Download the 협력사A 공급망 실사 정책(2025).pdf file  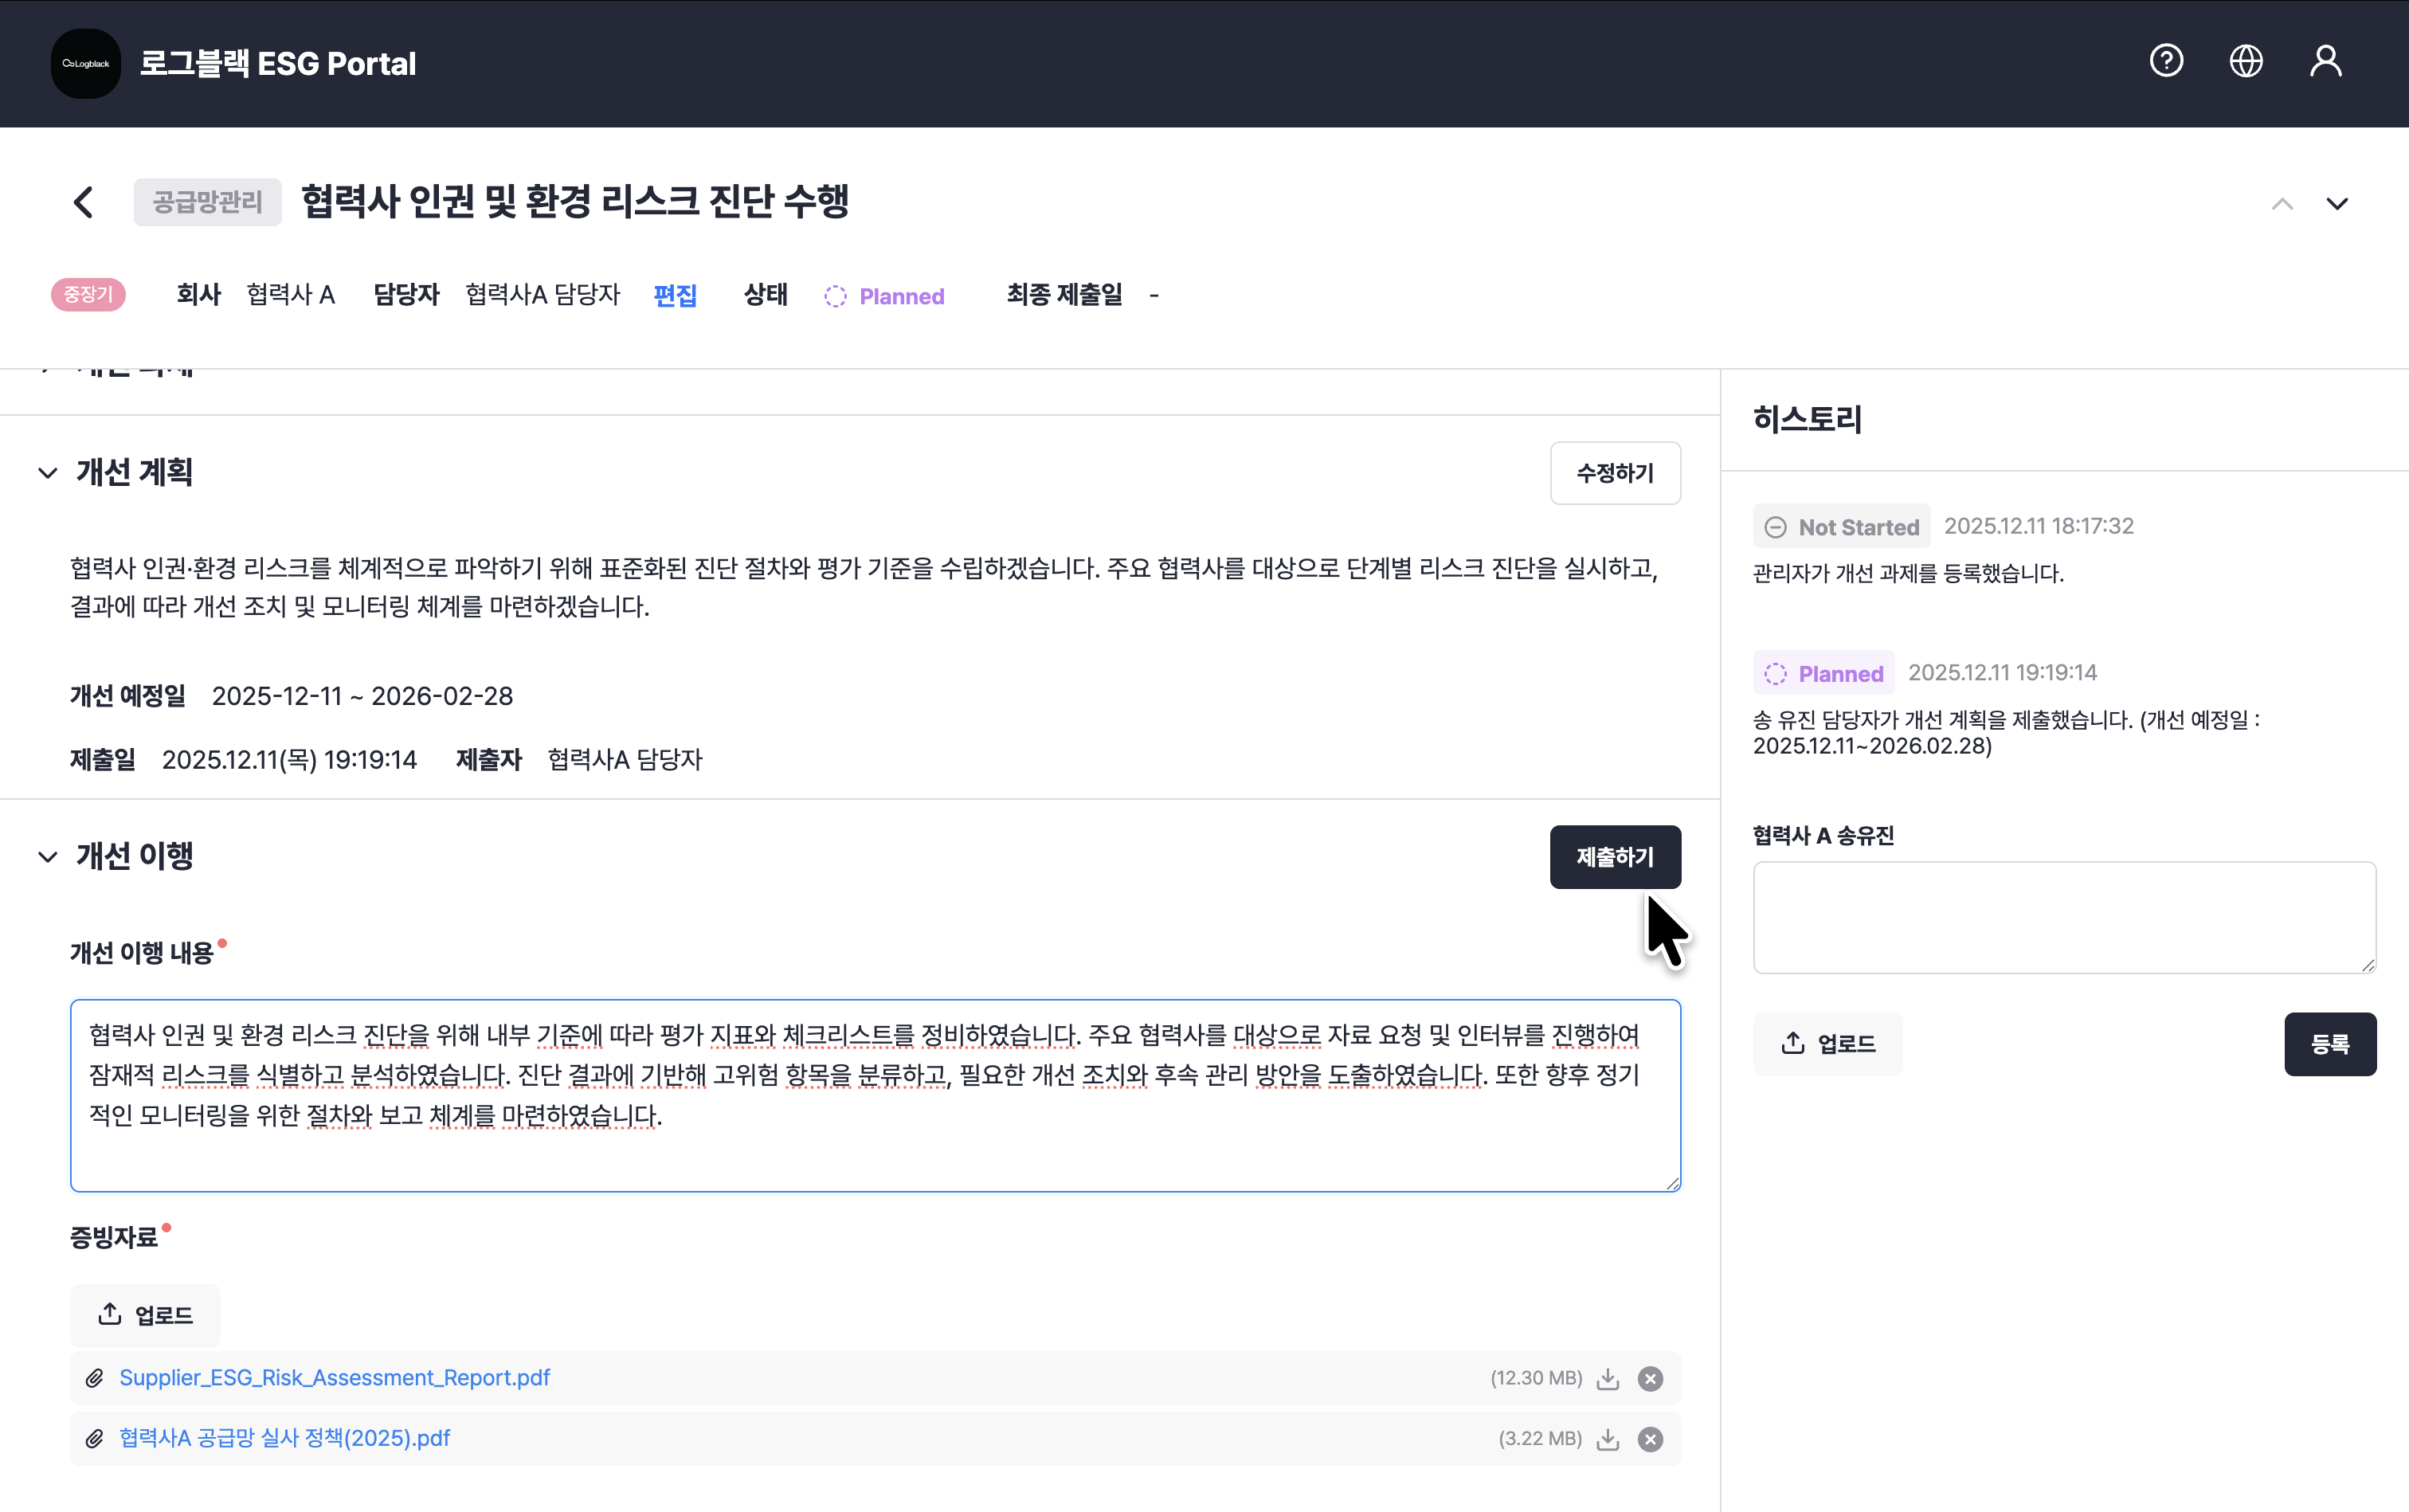pyautogui.click(x=1608, y=1439)
